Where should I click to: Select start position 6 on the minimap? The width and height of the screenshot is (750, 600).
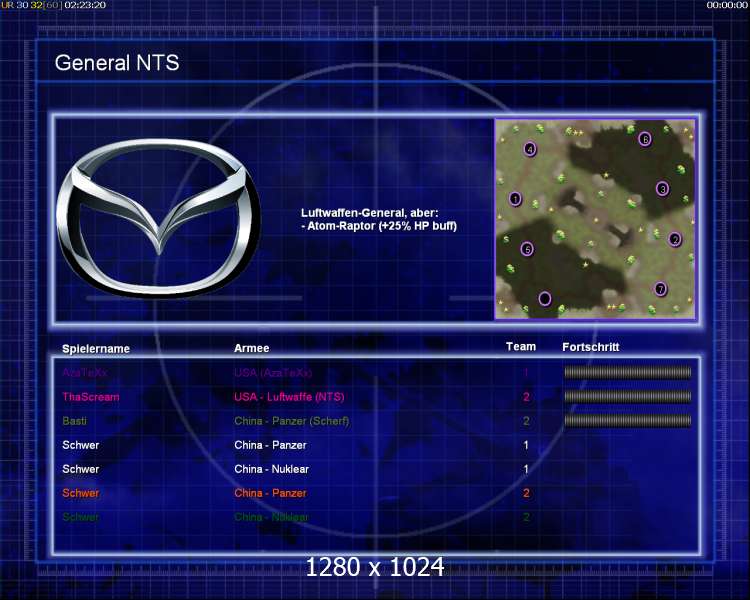[645, 139]
